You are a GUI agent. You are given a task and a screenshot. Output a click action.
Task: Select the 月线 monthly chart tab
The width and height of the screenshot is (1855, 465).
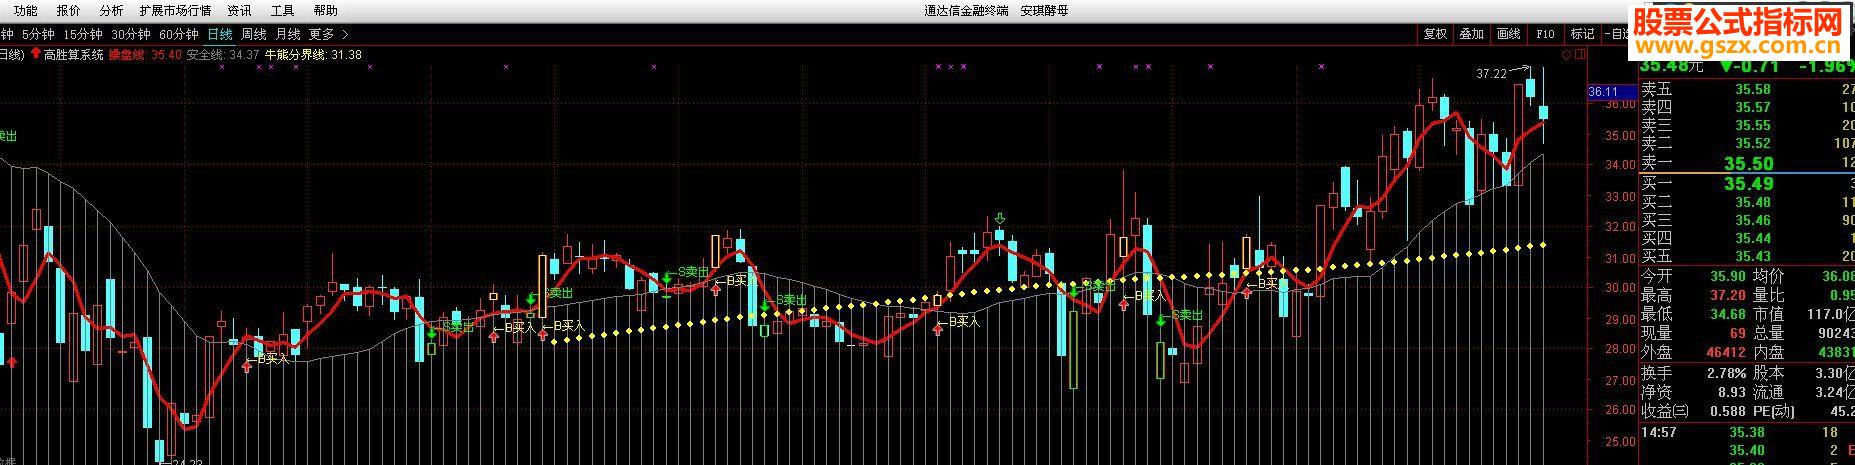(x=288, y=34)
